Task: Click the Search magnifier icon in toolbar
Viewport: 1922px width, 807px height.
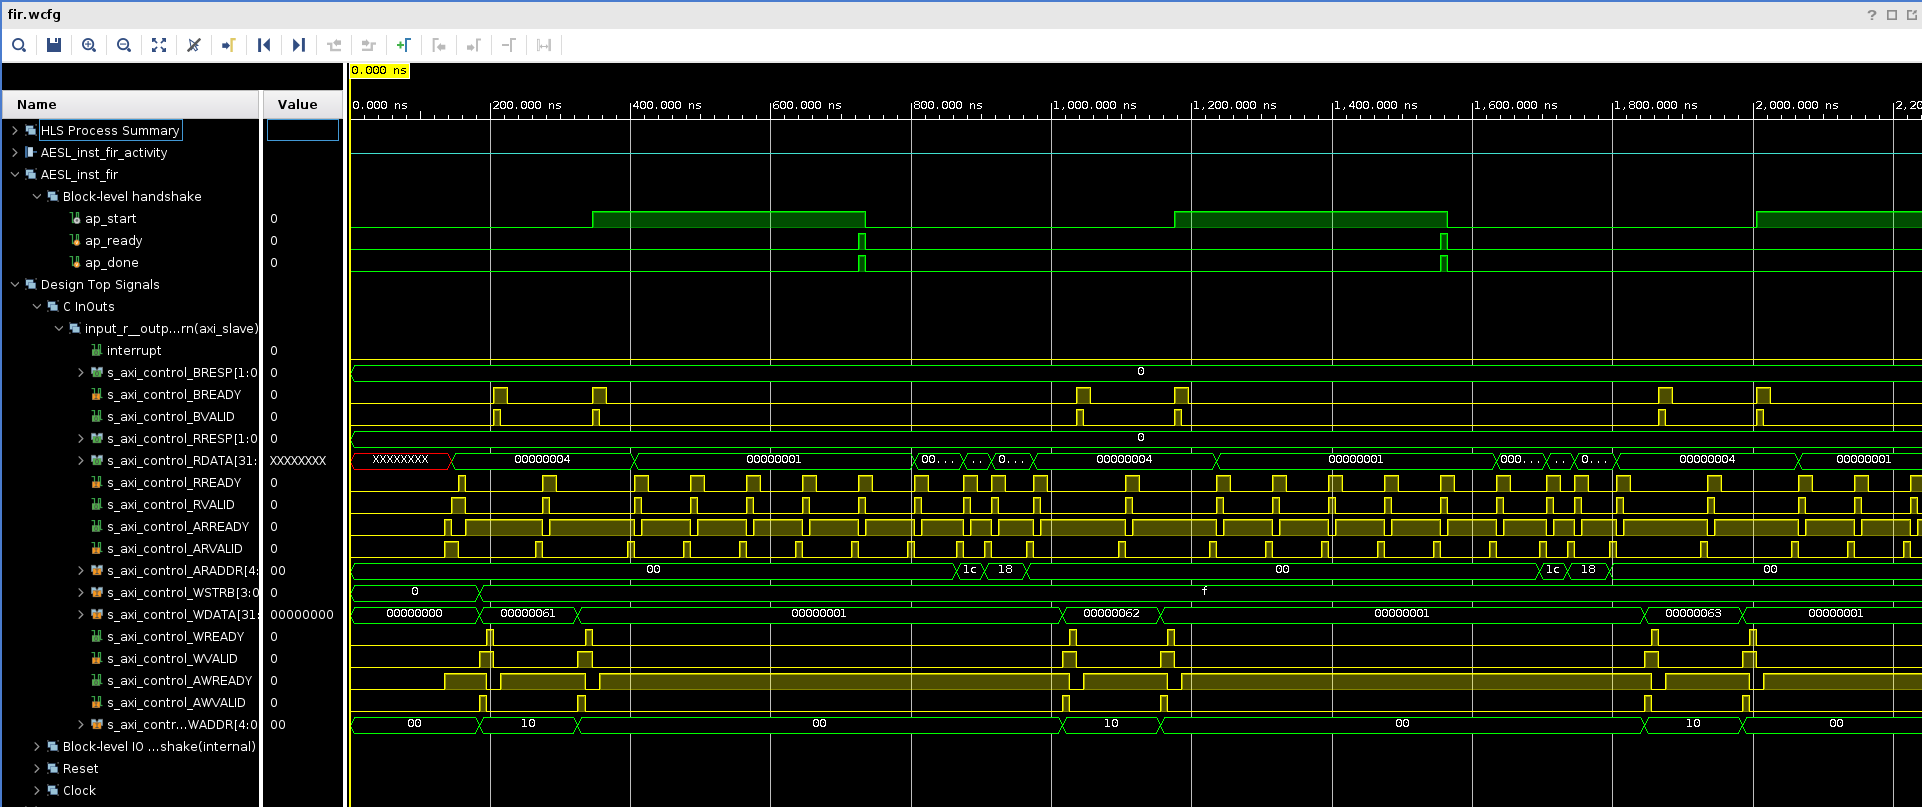Action: click(x=19, y=45)
